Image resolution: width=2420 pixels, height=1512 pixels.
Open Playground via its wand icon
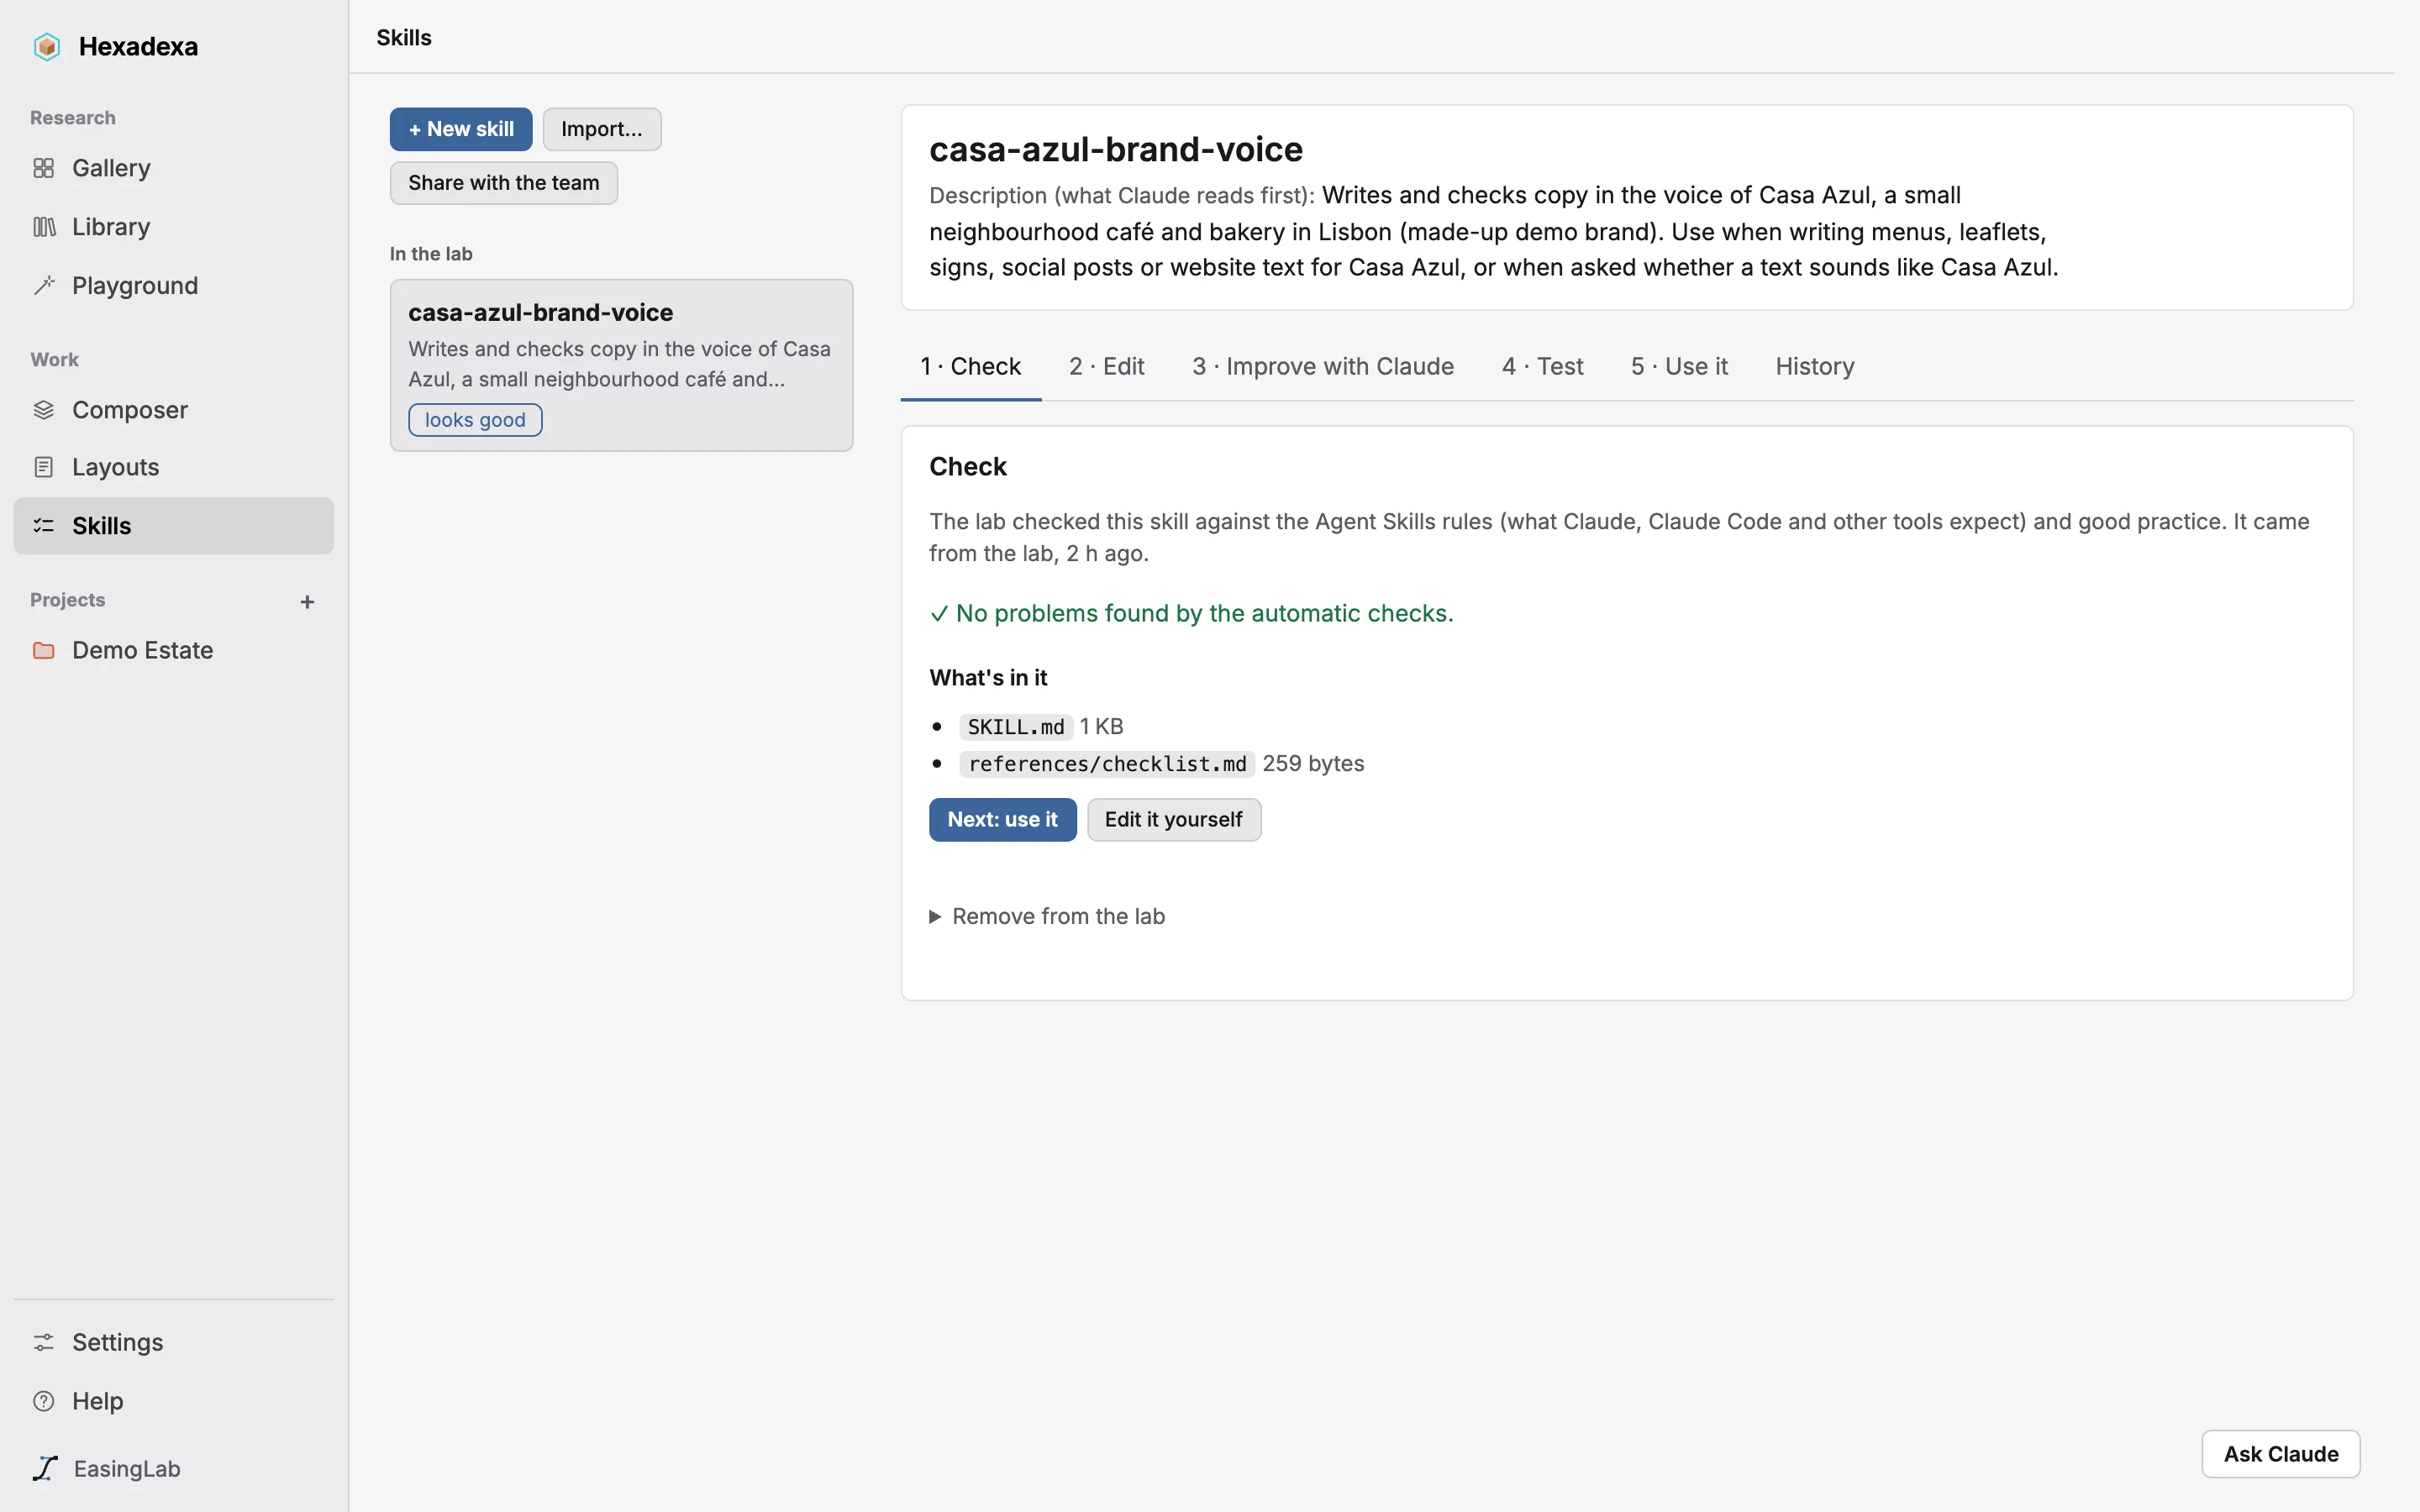[43, 286]
